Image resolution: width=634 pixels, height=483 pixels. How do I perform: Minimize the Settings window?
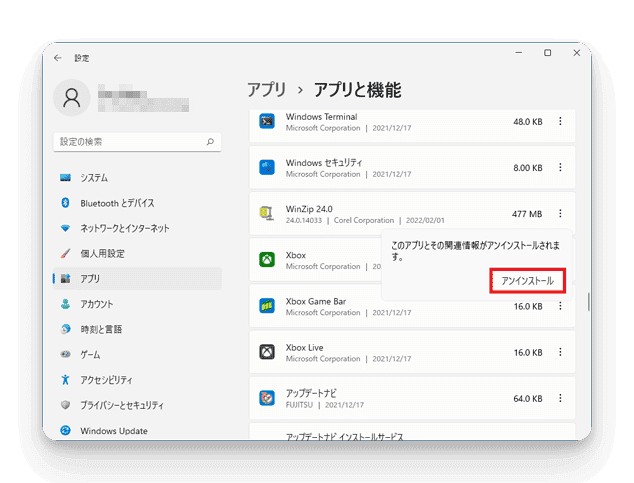tap(519, 53)
